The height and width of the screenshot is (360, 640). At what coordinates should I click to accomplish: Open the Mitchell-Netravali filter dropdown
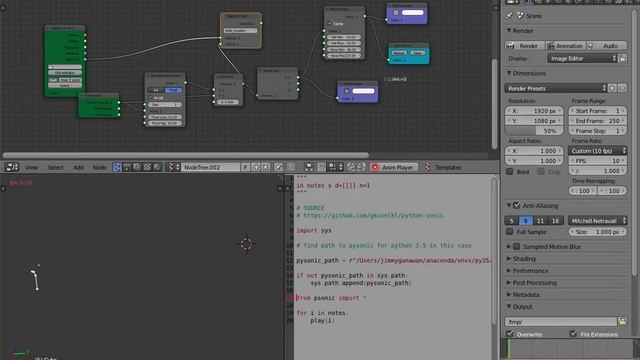[598, 221]
